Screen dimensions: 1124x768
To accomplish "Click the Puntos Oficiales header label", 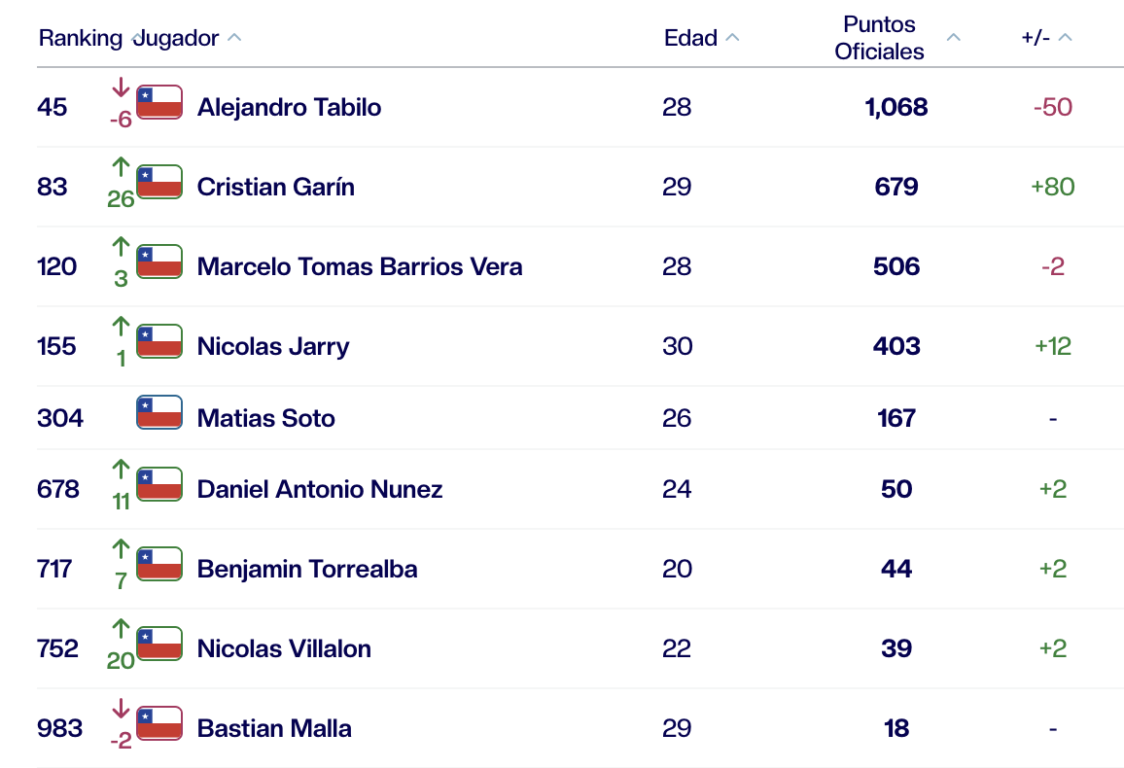I will (879, 38).
